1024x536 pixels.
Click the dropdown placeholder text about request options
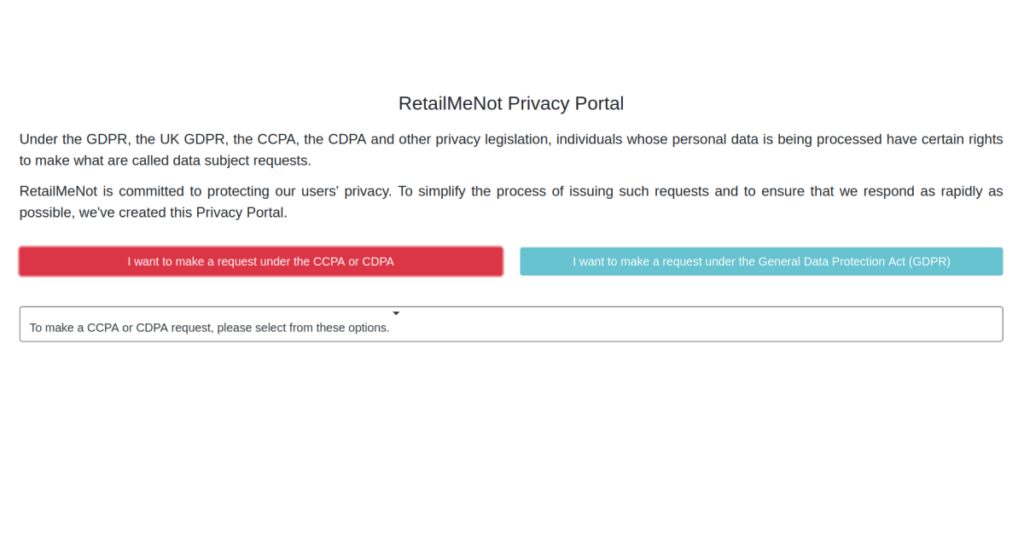[209, 328]
